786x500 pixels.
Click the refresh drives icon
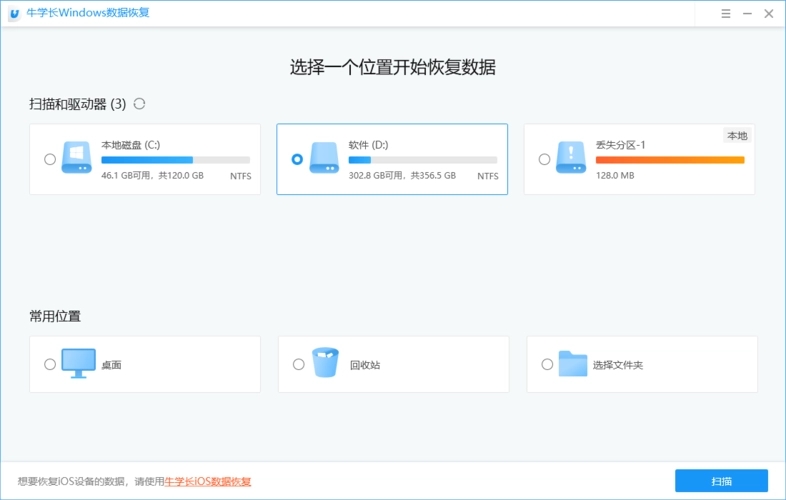[140, 104]
